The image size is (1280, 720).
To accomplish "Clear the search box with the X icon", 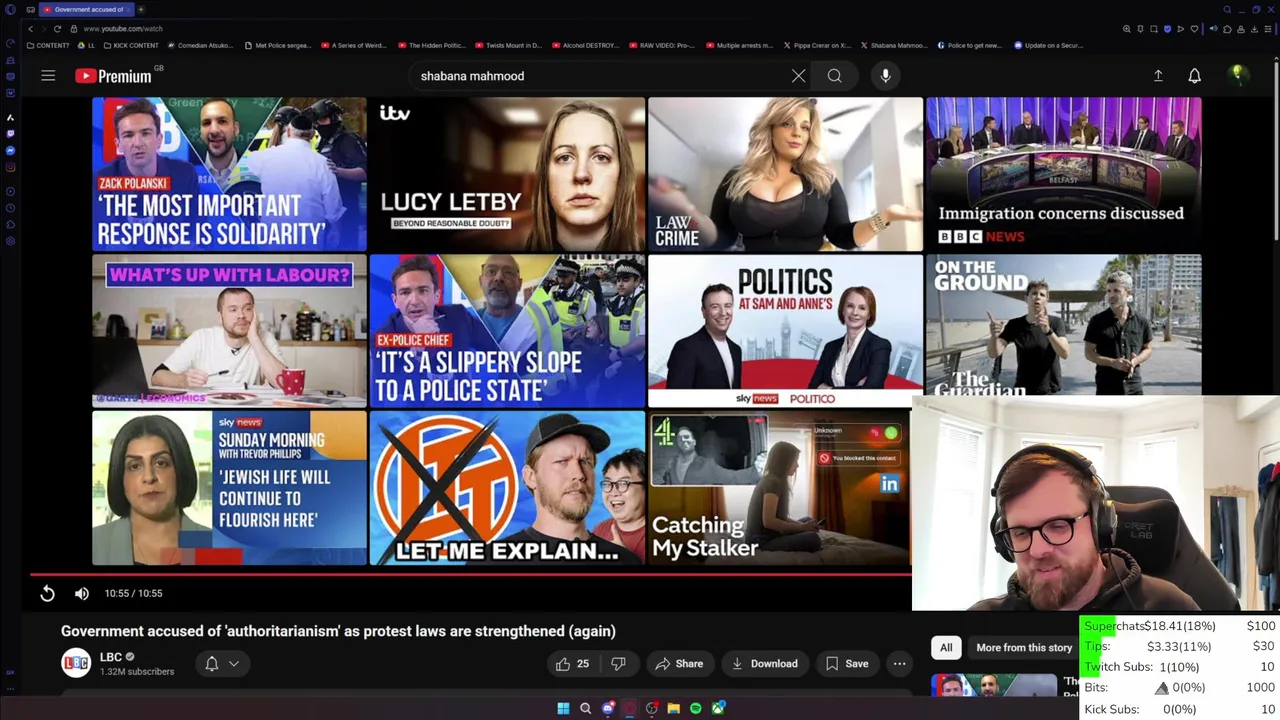I will pos(798,76).
